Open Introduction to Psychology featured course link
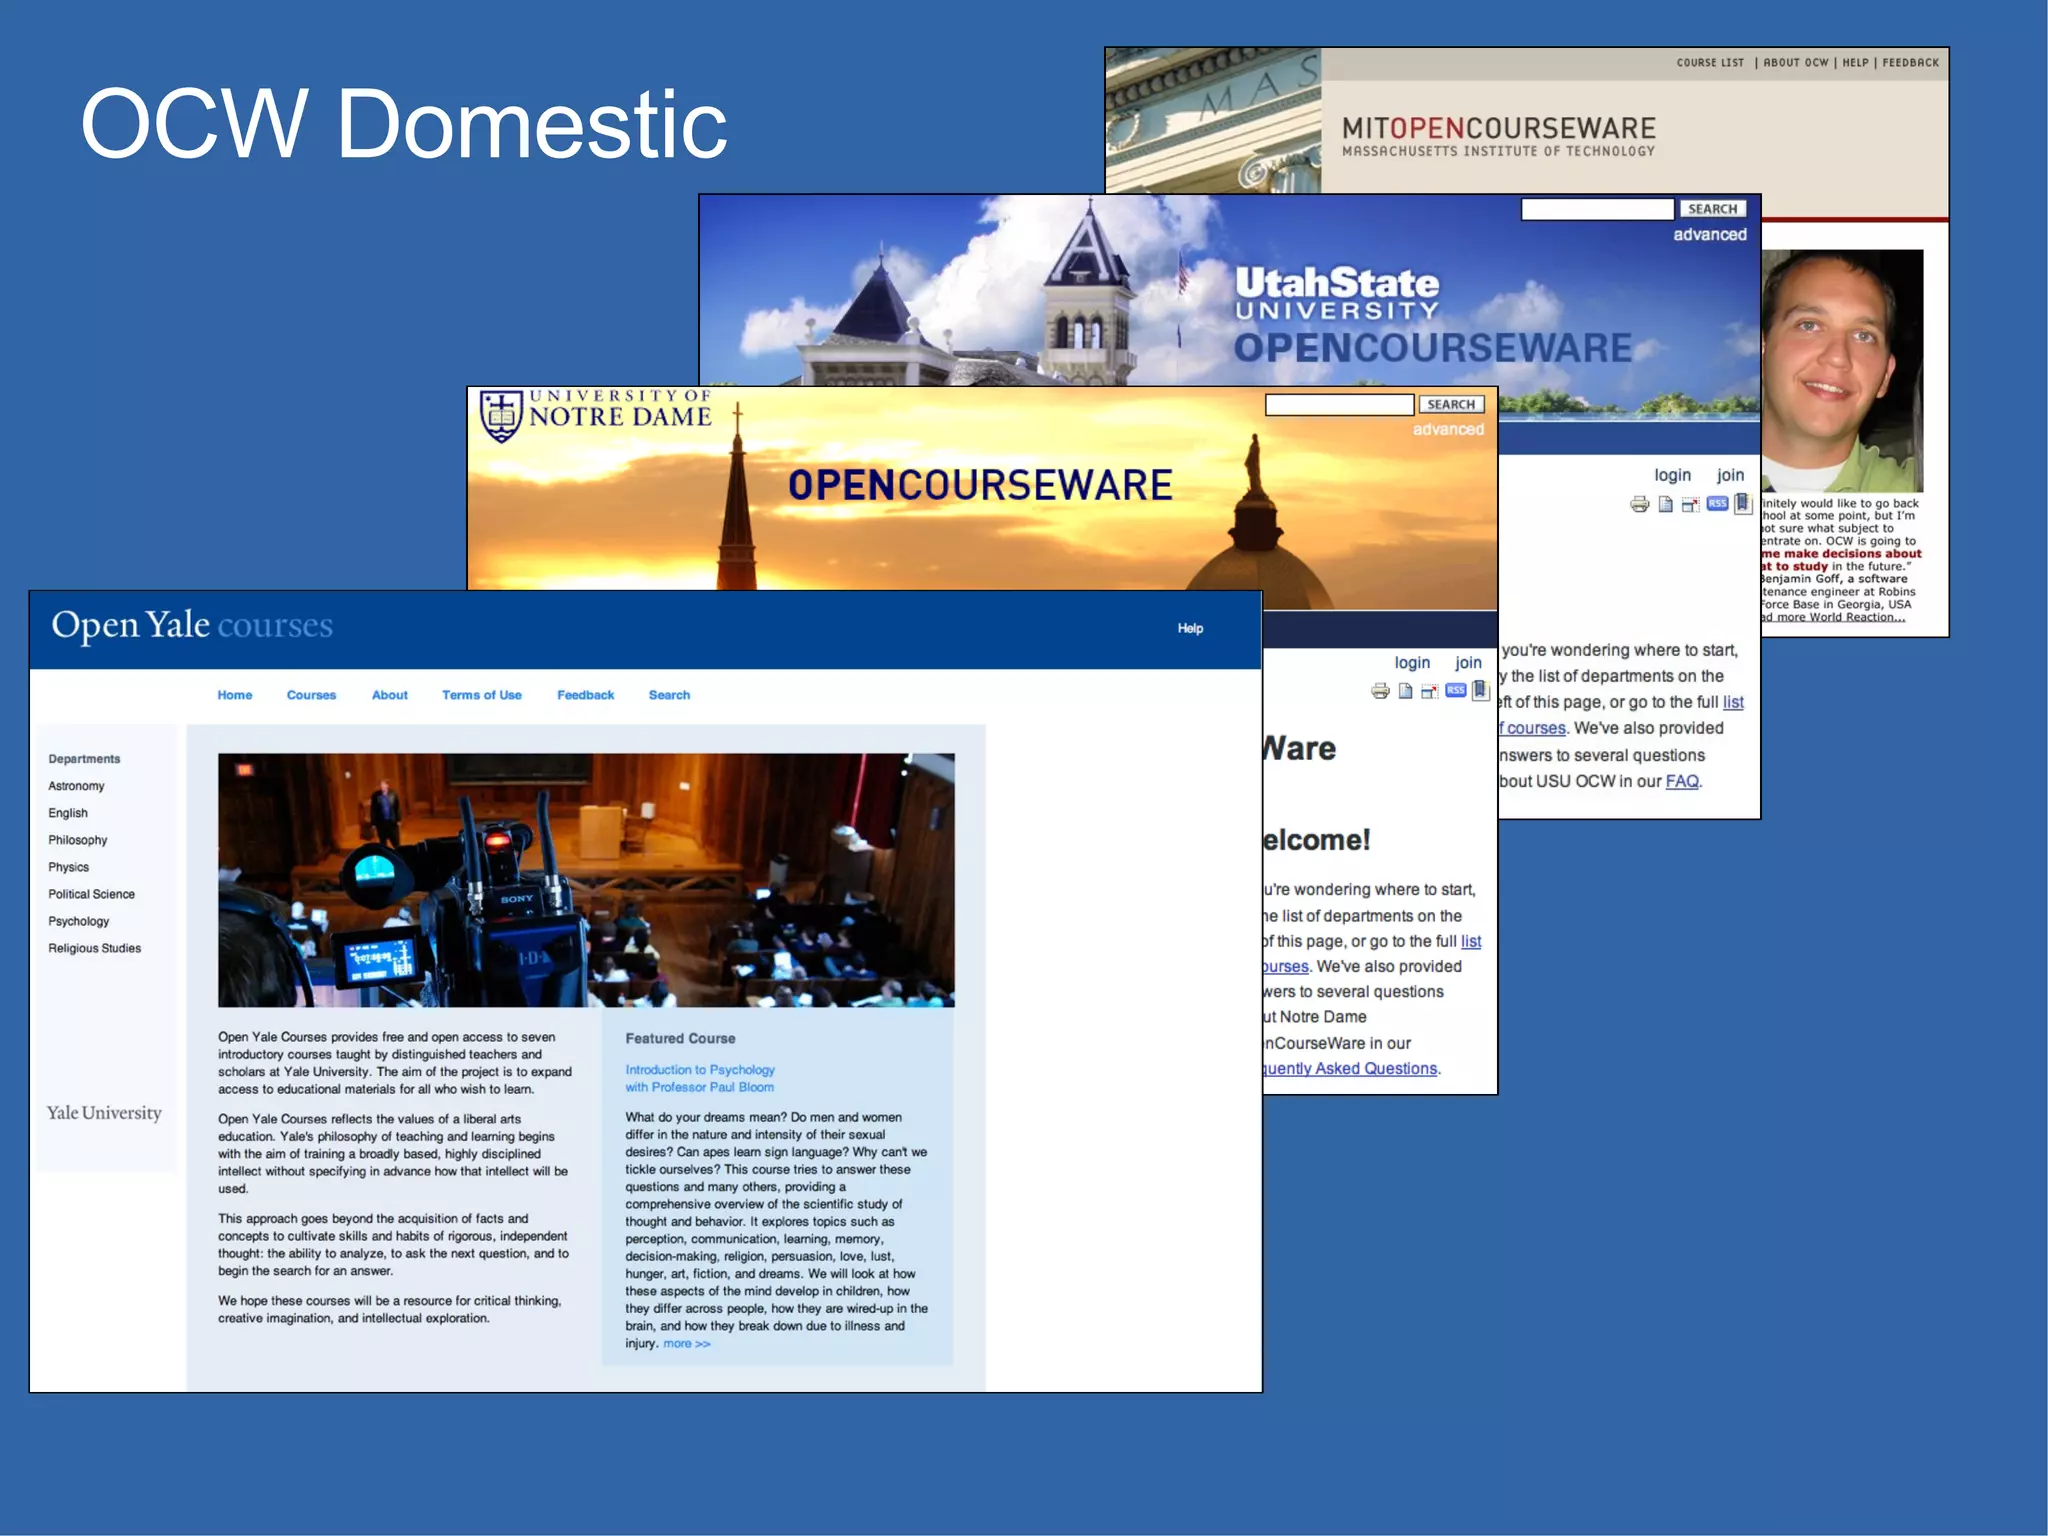The width and height of the screenshot is (2048, 1536). pos(700,1070)
